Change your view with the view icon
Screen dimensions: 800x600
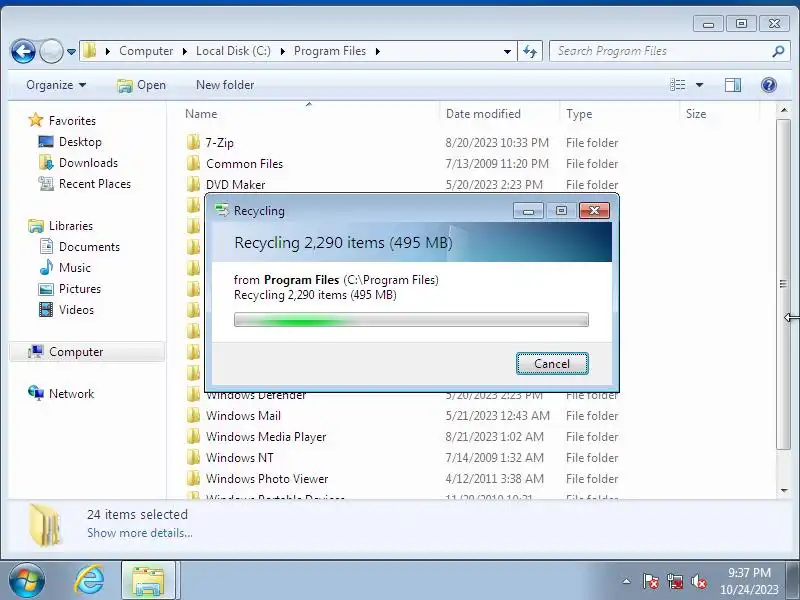[x=678, y=85]
